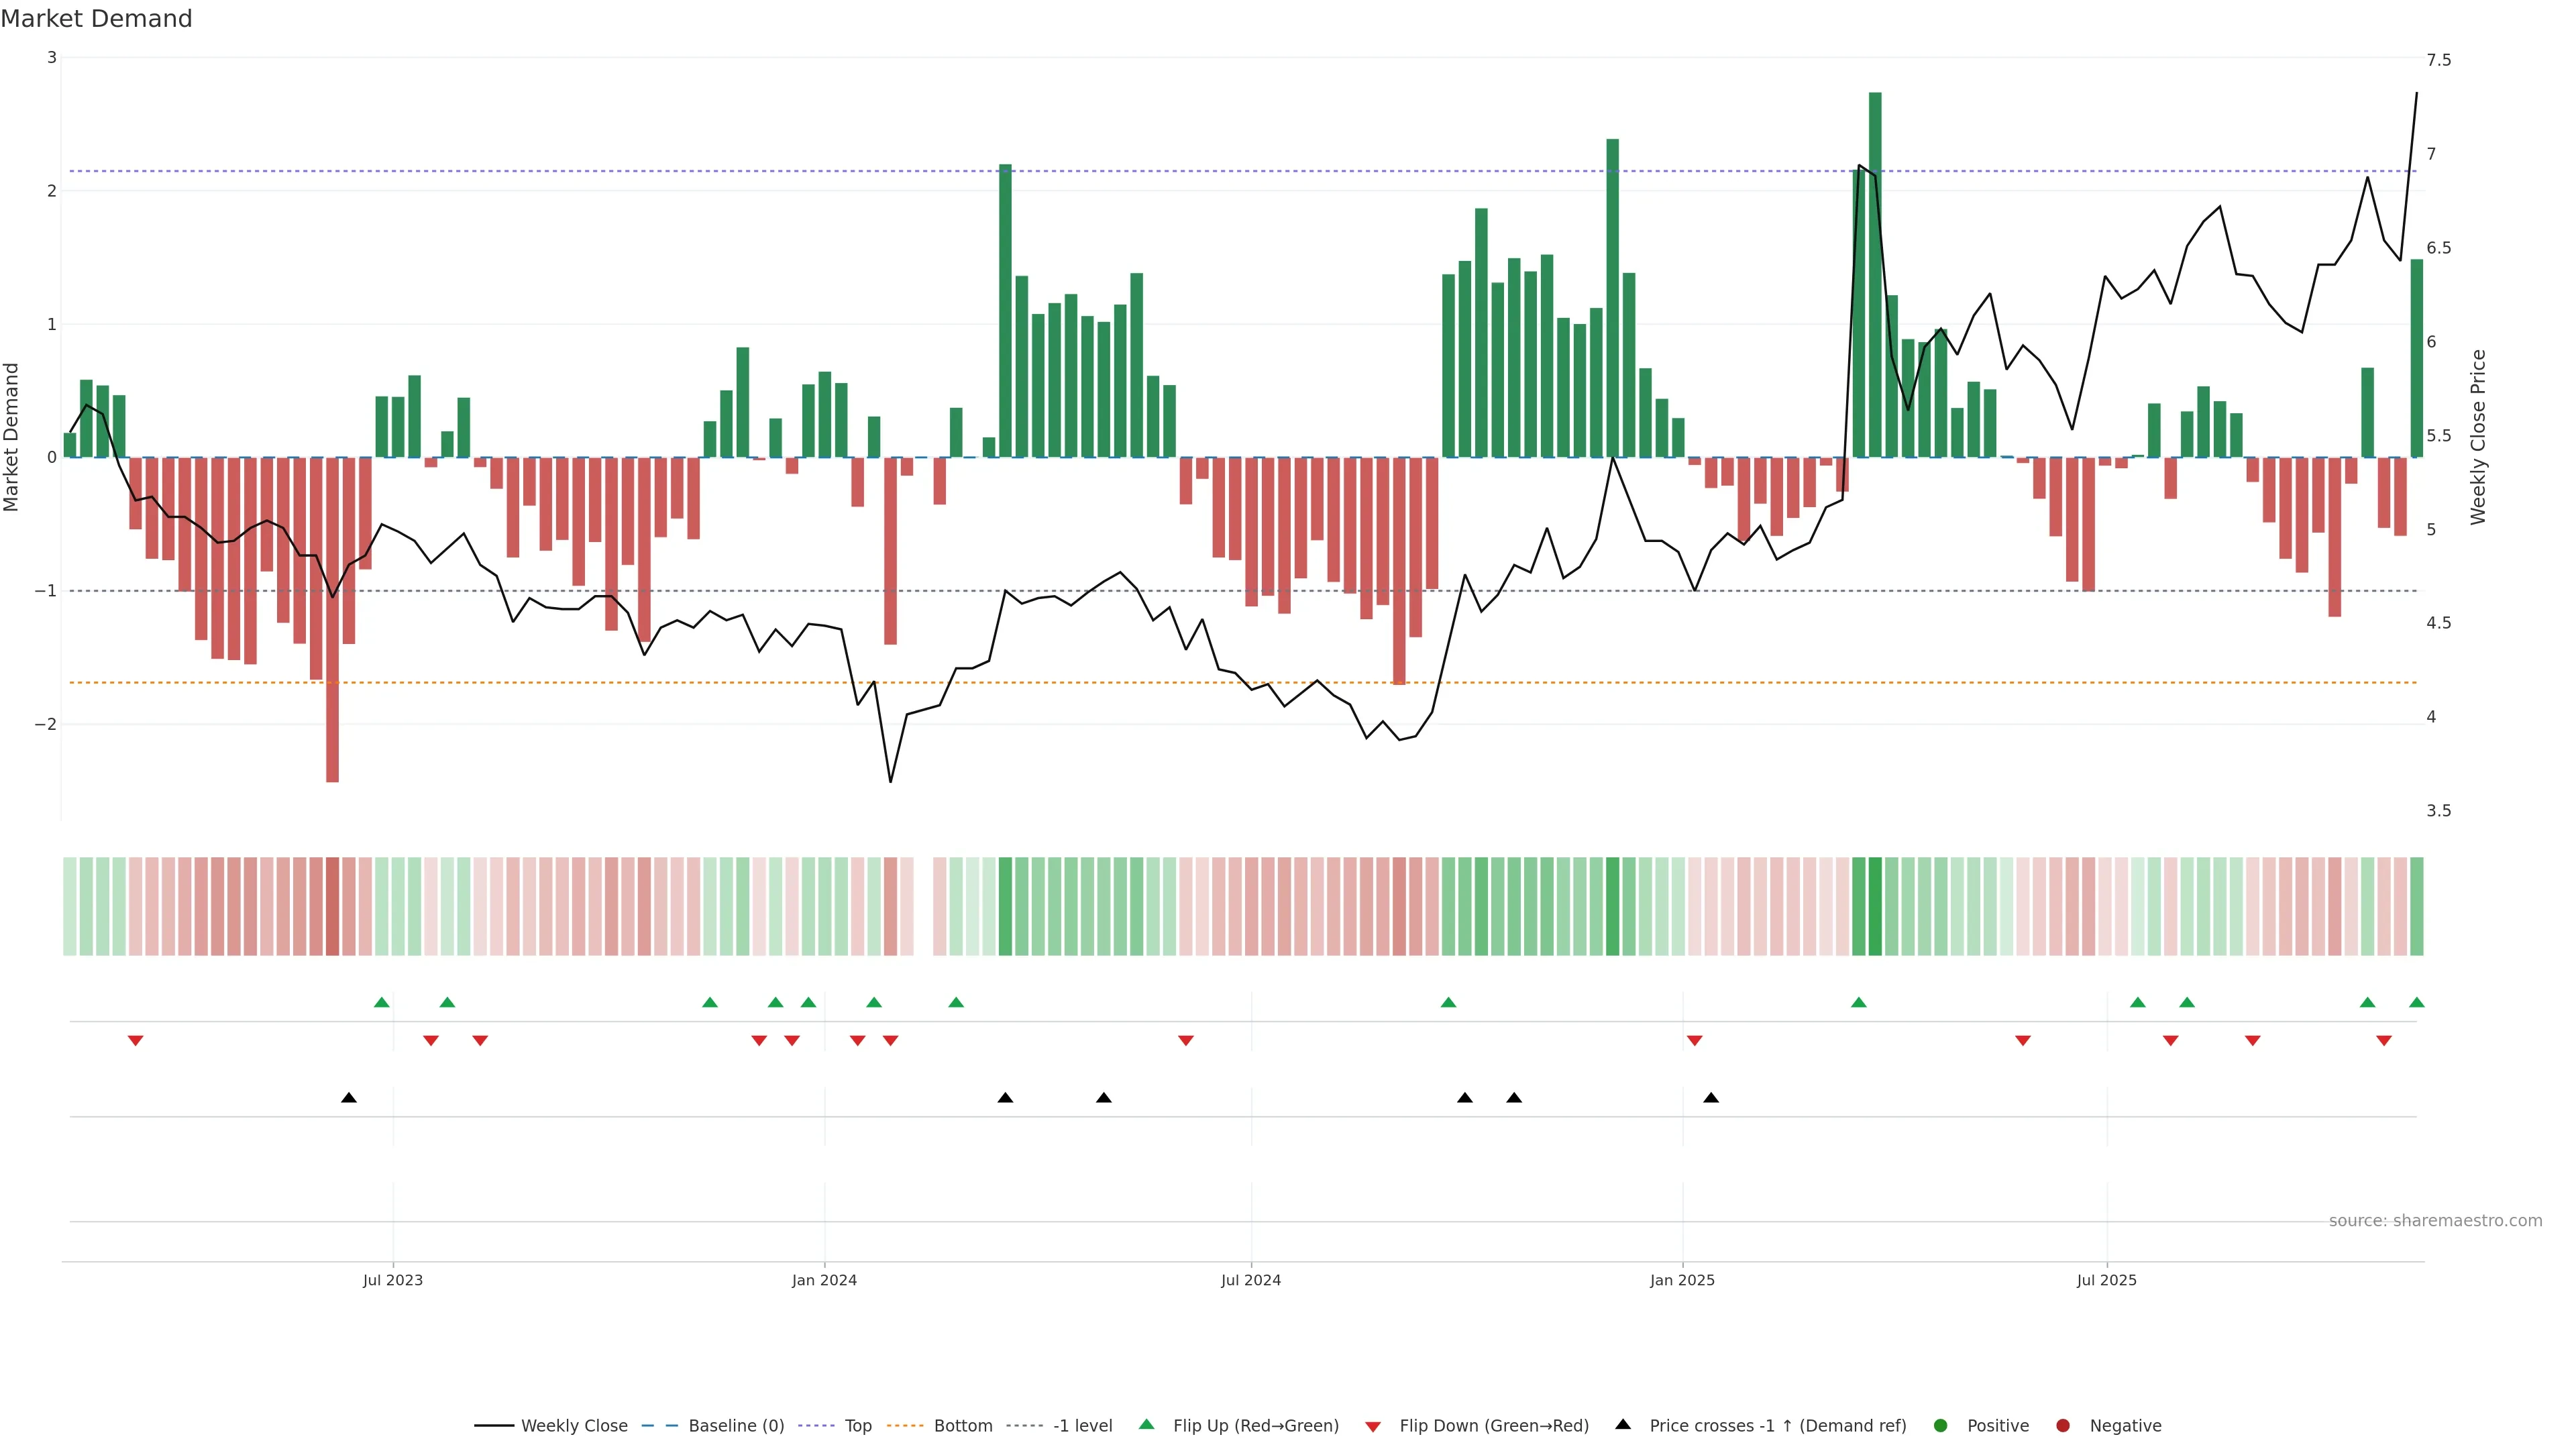Click the Jan 2024 x-axis label
Viewport: 2576px width, 1449px height.
pos(824,1281)
